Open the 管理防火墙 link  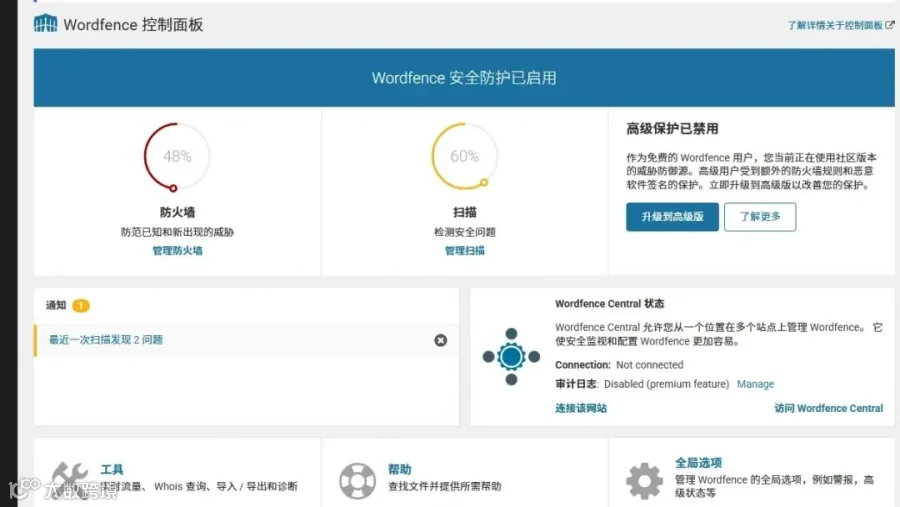[x=177, y=250]
